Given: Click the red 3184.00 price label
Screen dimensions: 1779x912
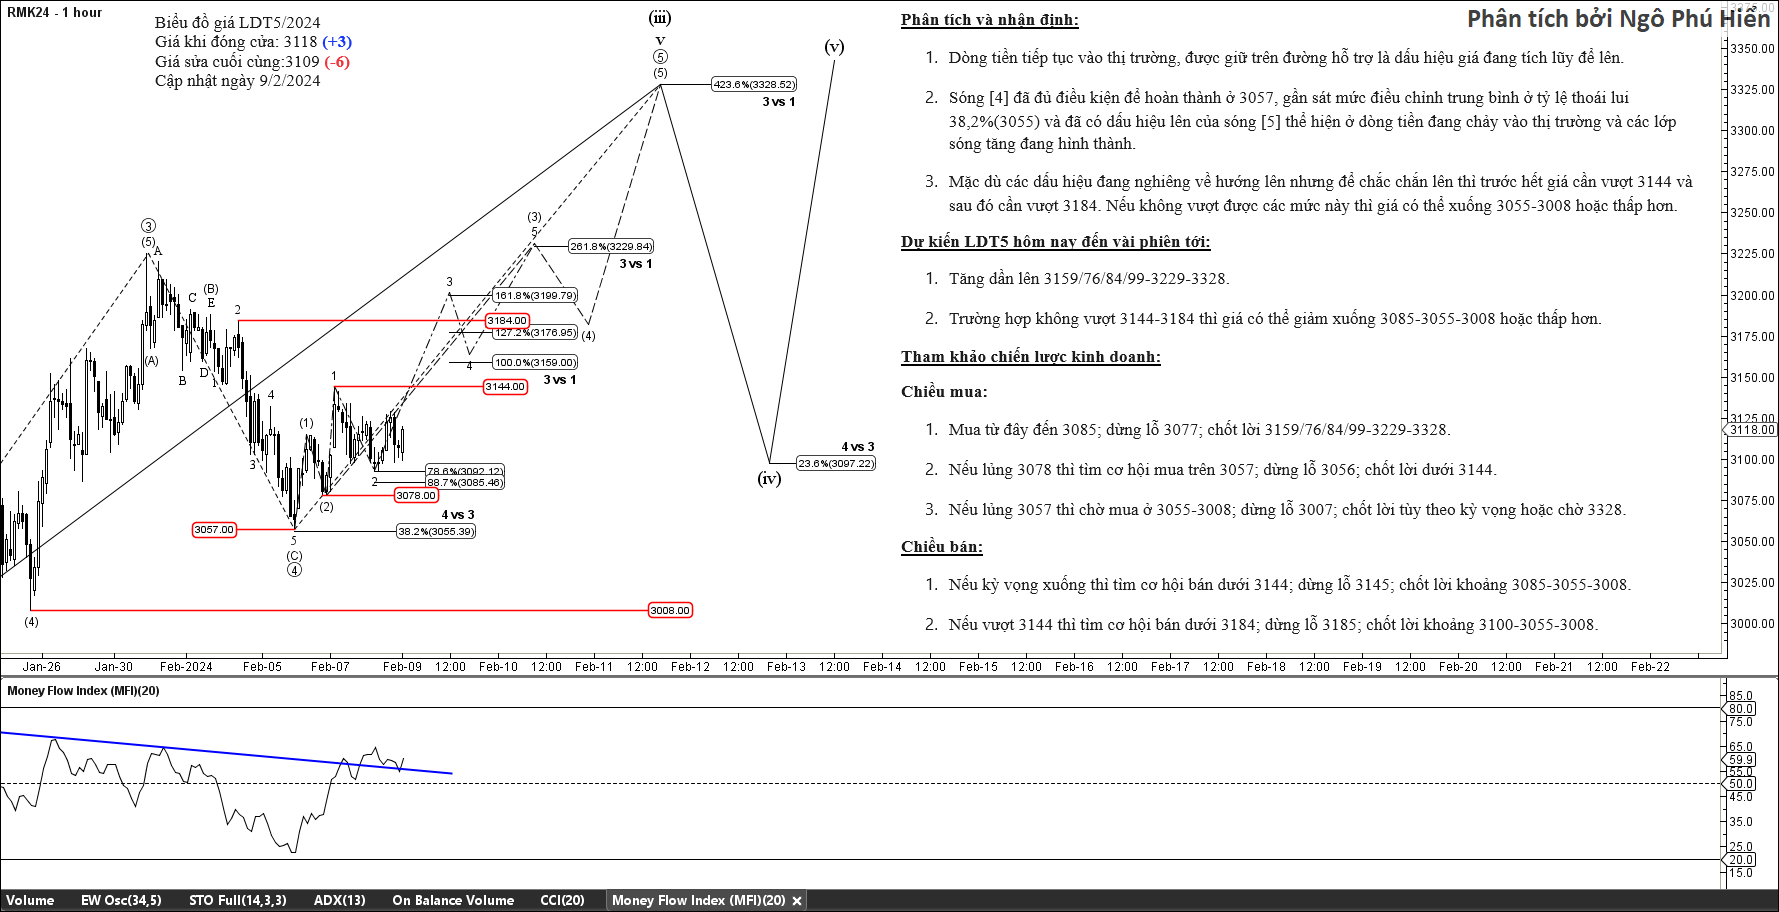Looking at the screenshot, I should (x=506, y=321).
